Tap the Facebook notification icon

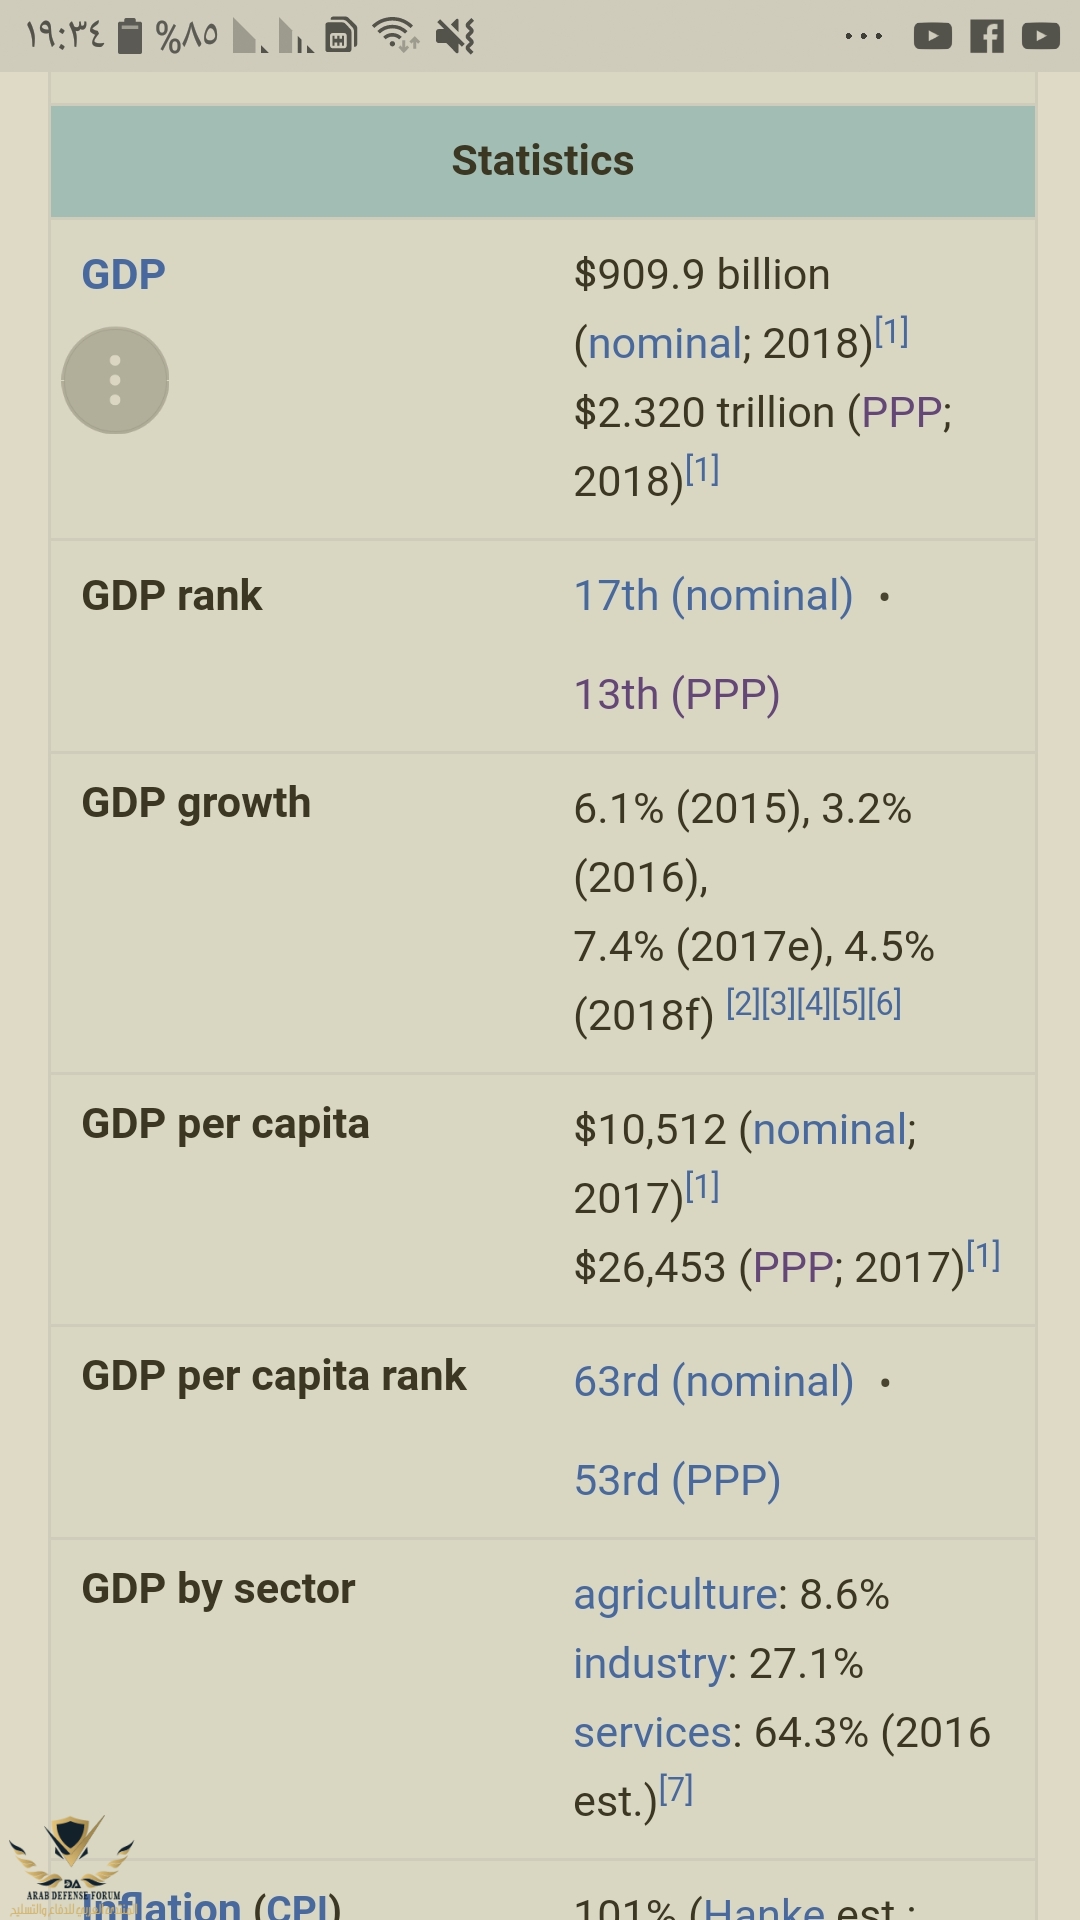pos(986,37)
